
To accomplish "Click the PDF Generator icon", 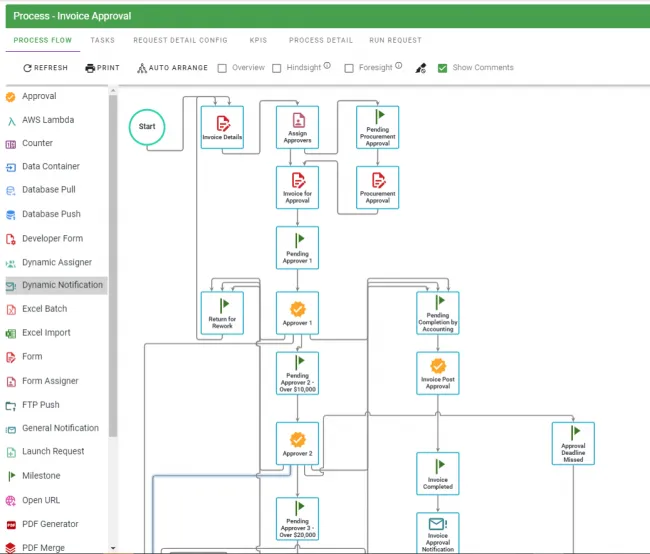I will 11,524.
